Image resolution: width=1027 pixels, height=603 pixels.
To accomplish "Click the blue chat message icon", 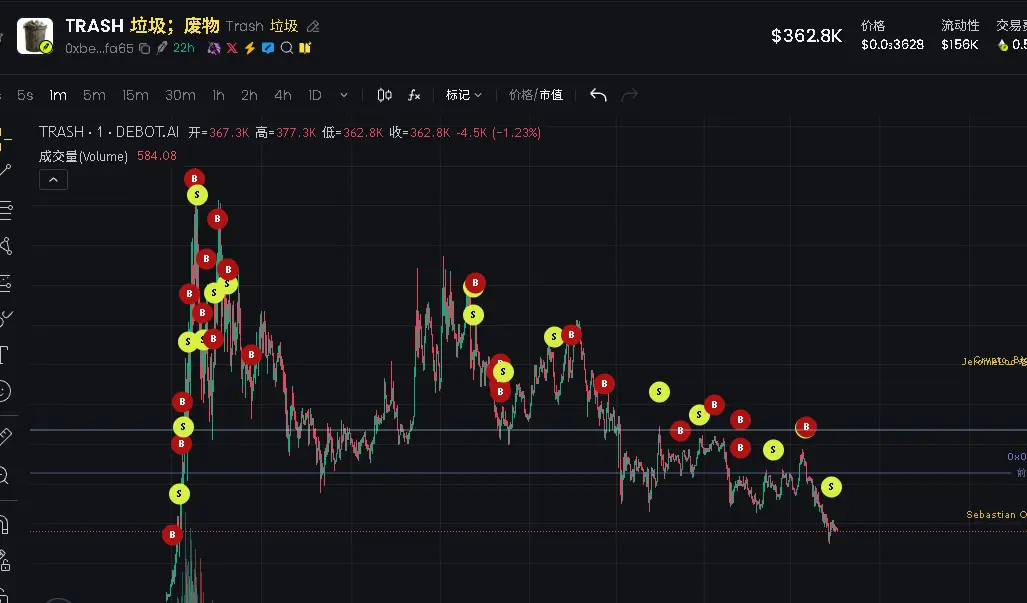I will point(268,48).
